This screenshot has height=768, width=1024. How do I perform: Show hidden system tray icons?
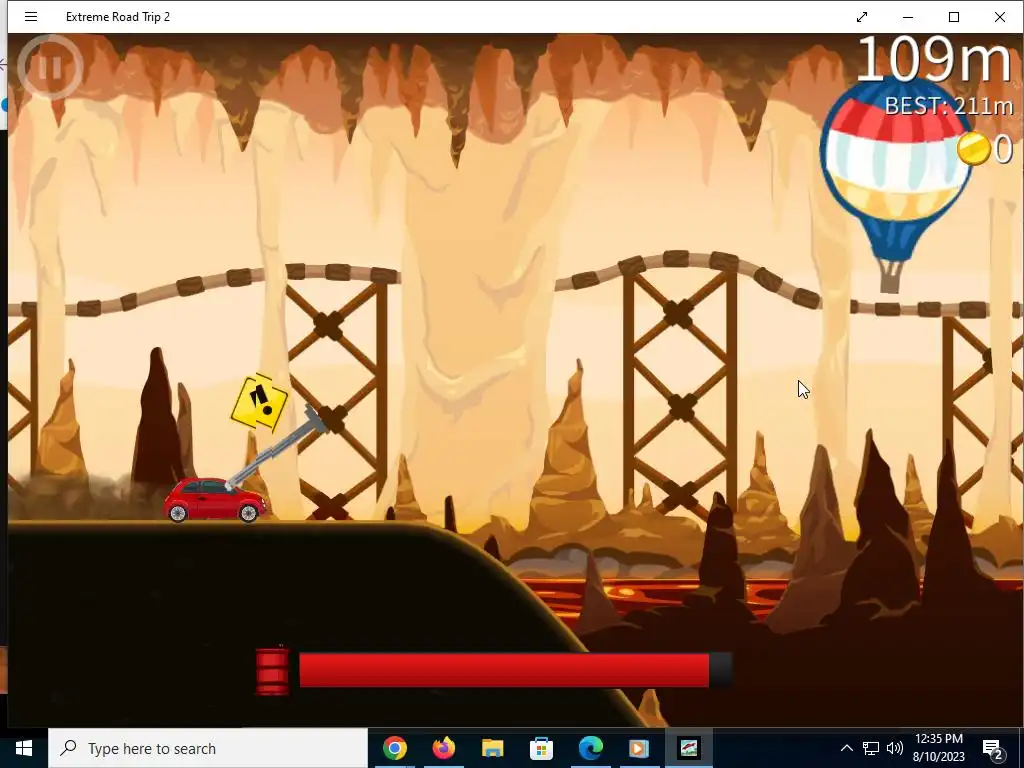846,748
